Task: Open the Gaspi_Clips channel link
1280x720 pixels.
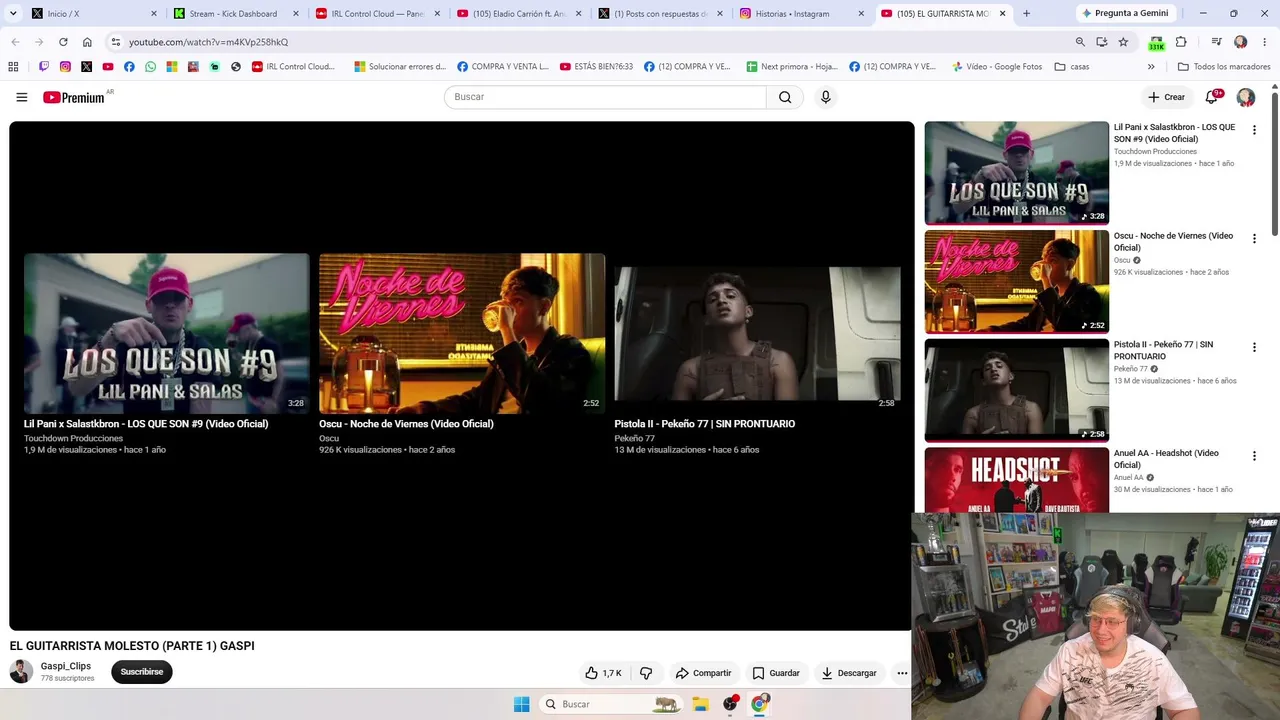Action: point(66,666)
